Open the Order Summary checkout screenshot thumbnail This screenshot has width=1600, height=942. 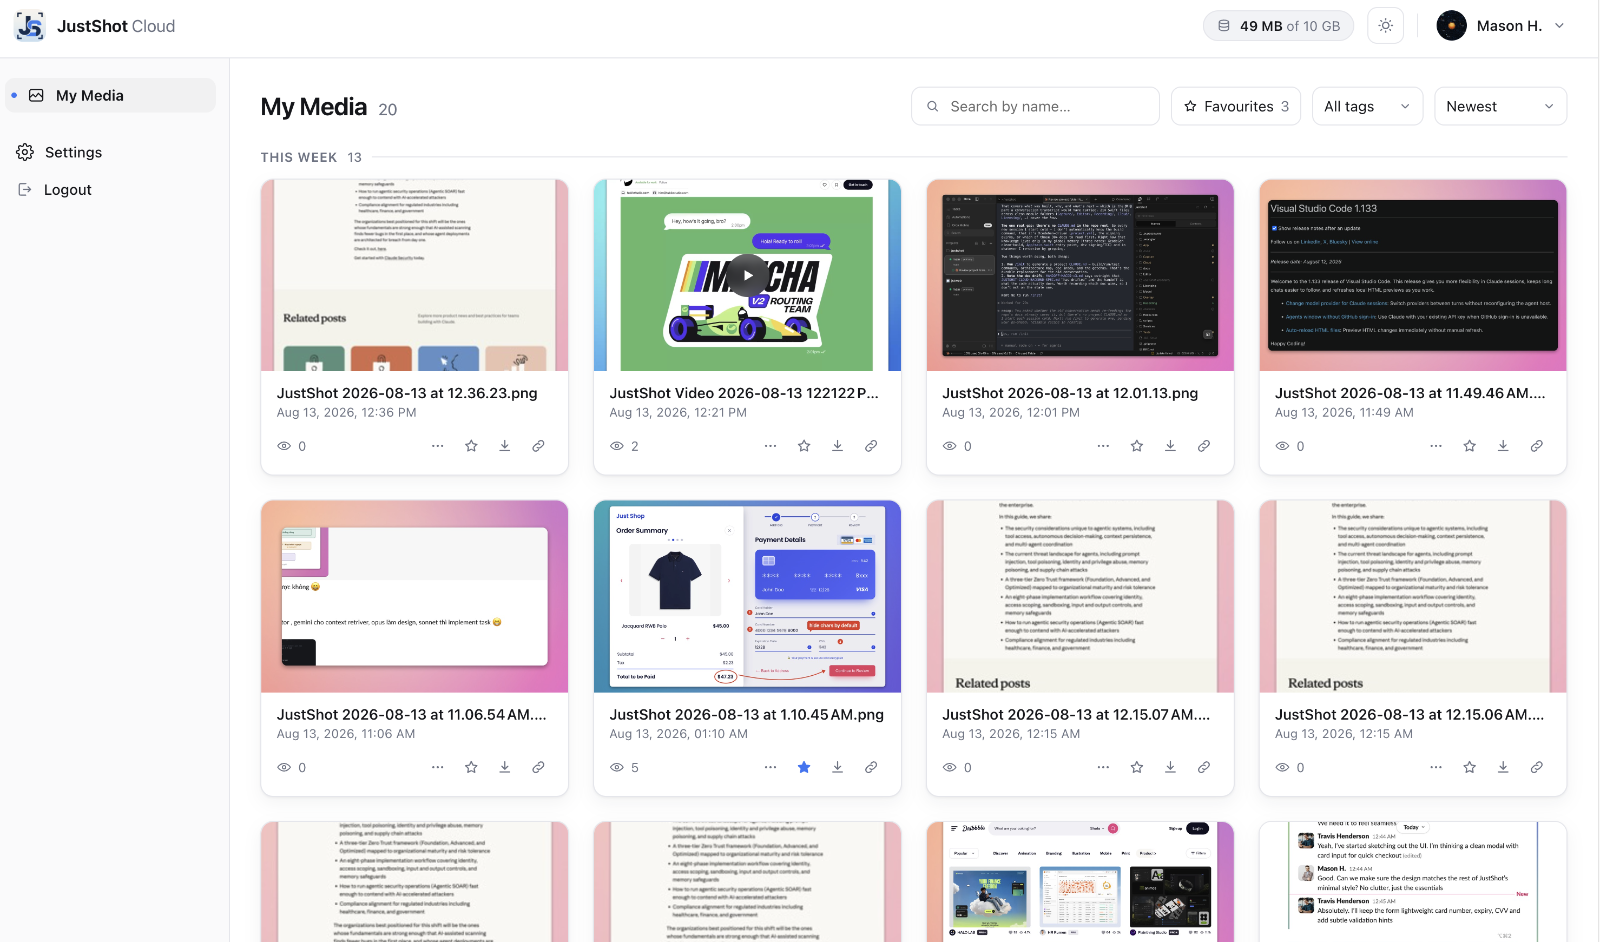pyautogui.click(x=747, y=596)
